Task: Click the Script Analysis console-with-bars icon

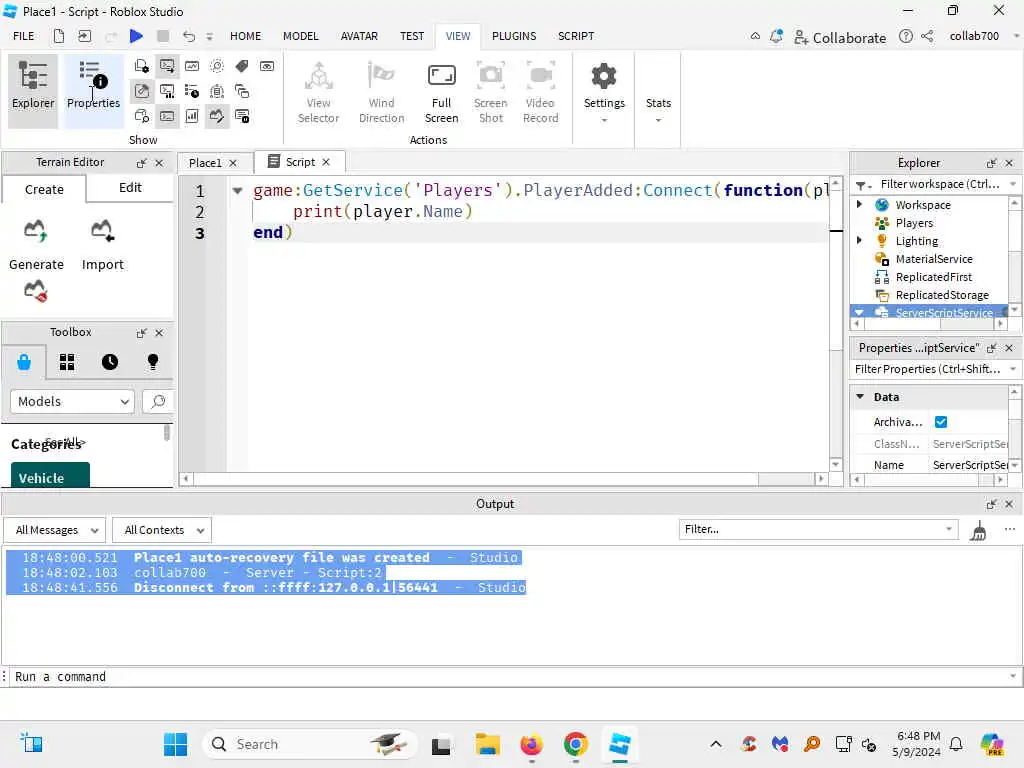Action: click(x=167, y=91)
